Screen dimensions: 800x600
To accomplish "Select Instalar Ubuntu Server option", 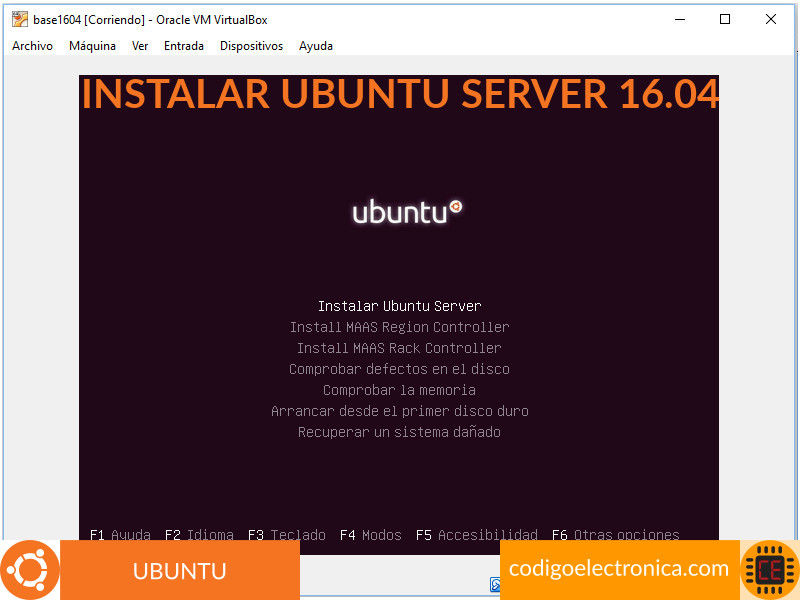I will [399, 306].
